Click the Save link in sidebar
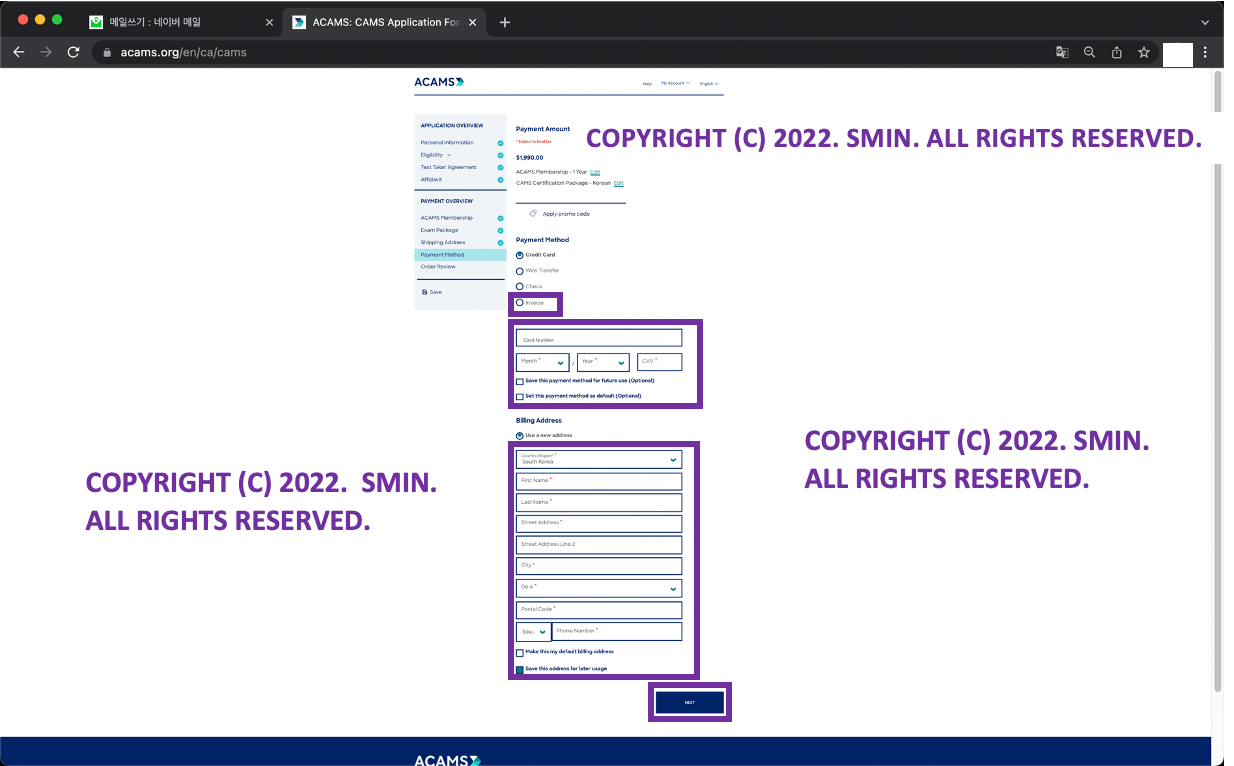Screen dimensions: 1234x766 (435, 292)
